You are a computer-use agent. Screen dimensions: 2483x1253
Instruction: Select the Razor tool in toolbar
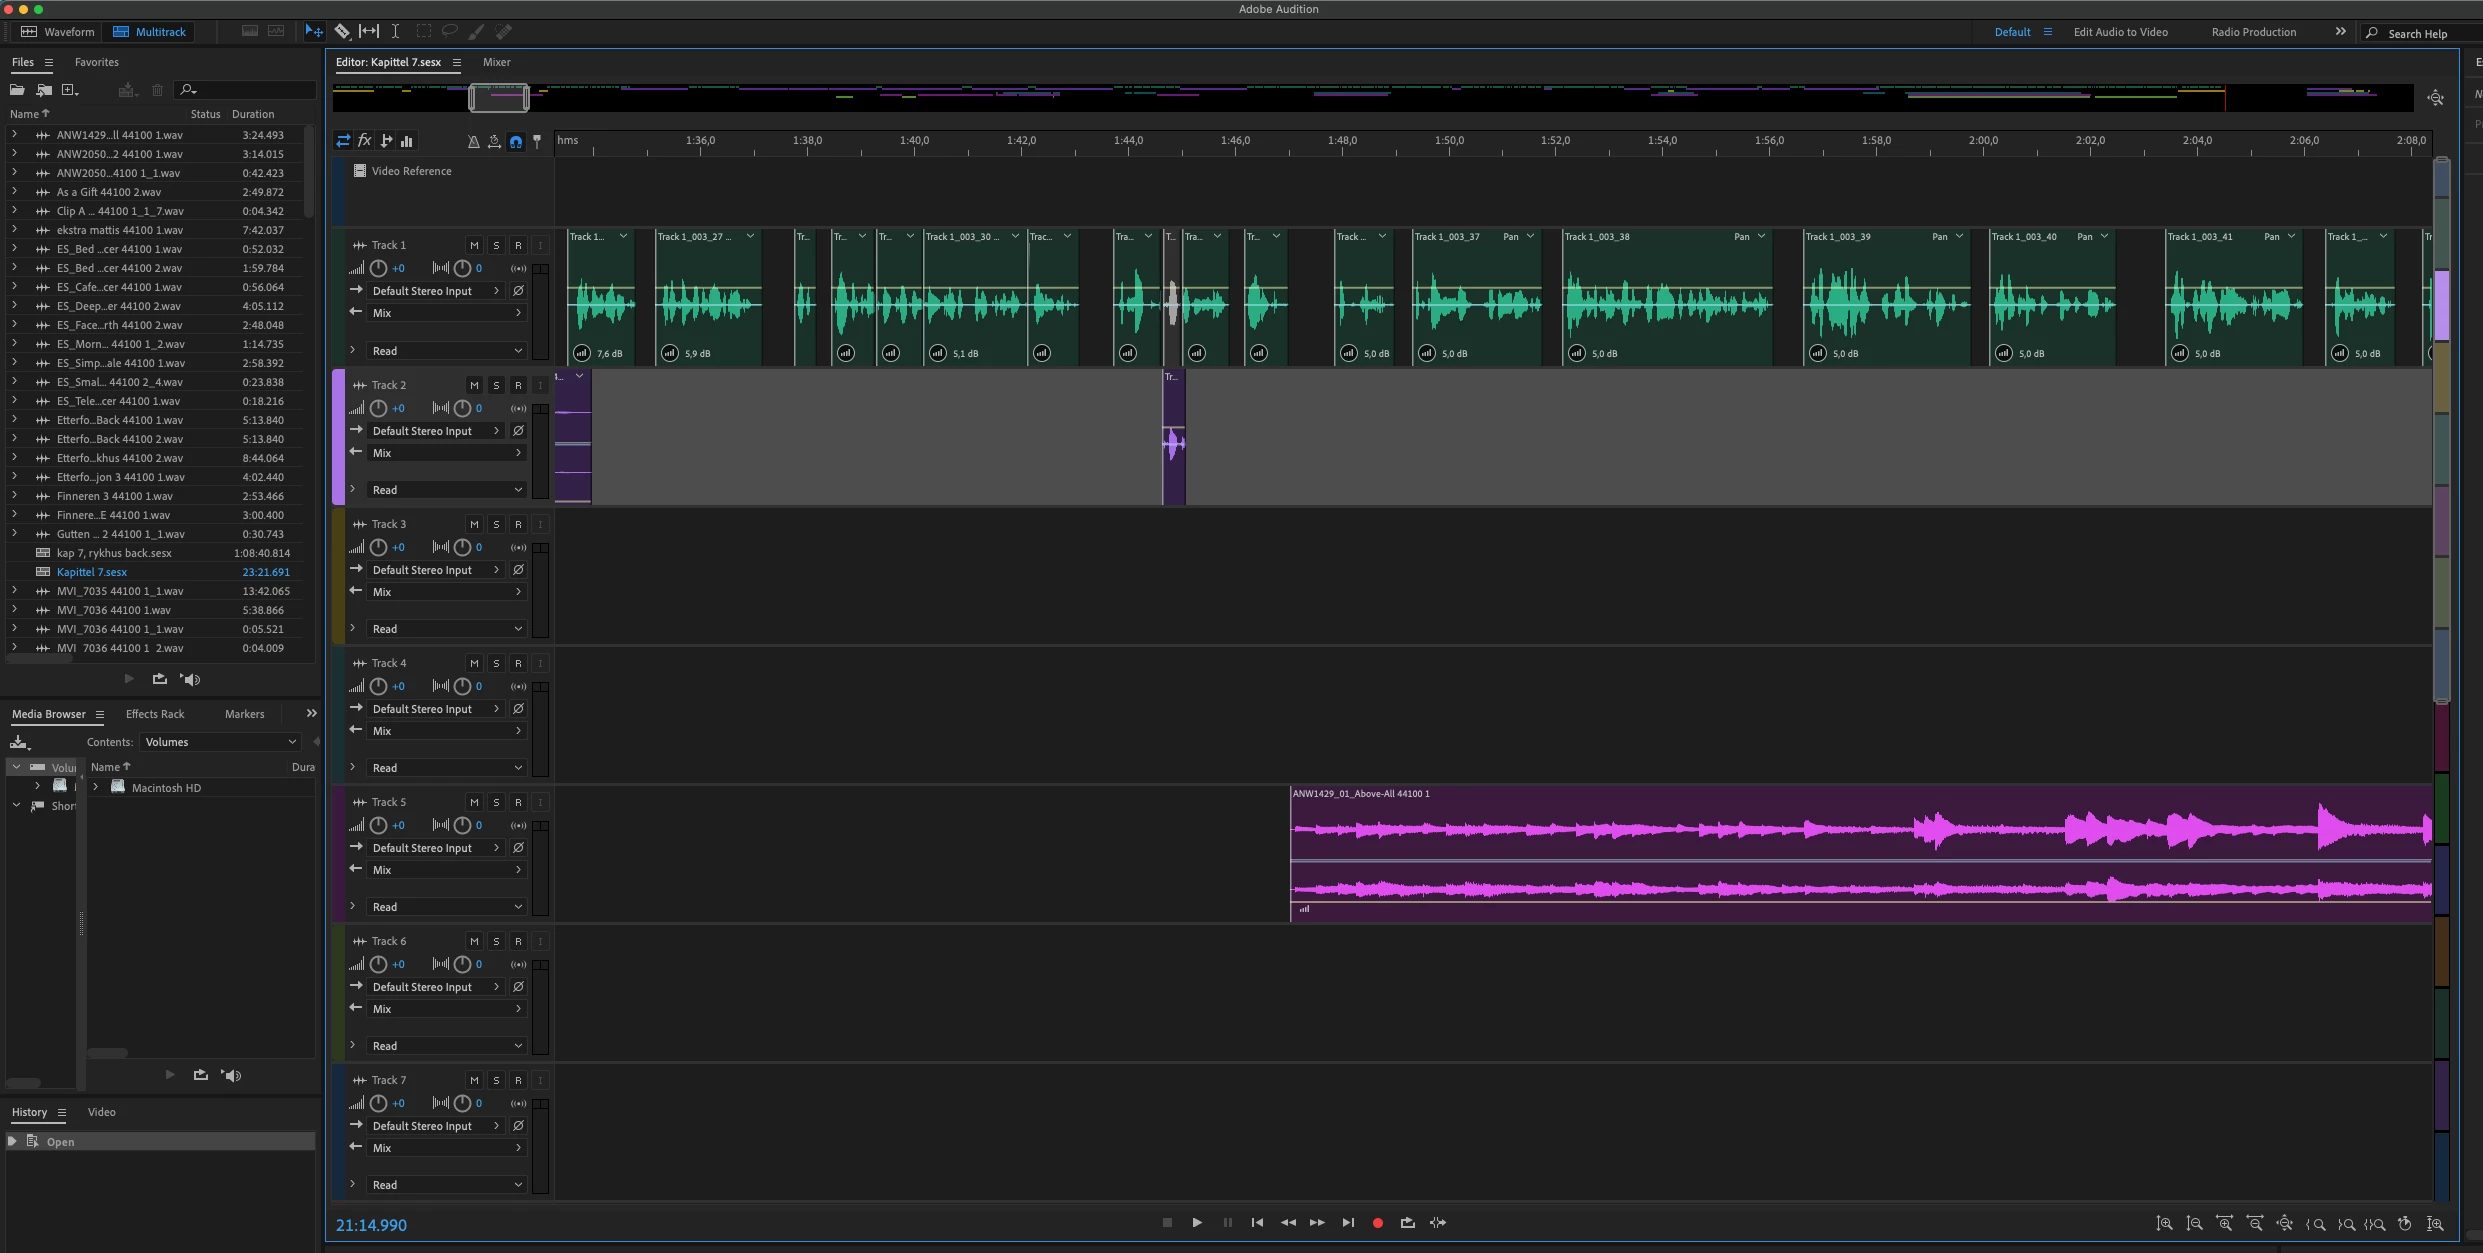[x=342, y=31]
